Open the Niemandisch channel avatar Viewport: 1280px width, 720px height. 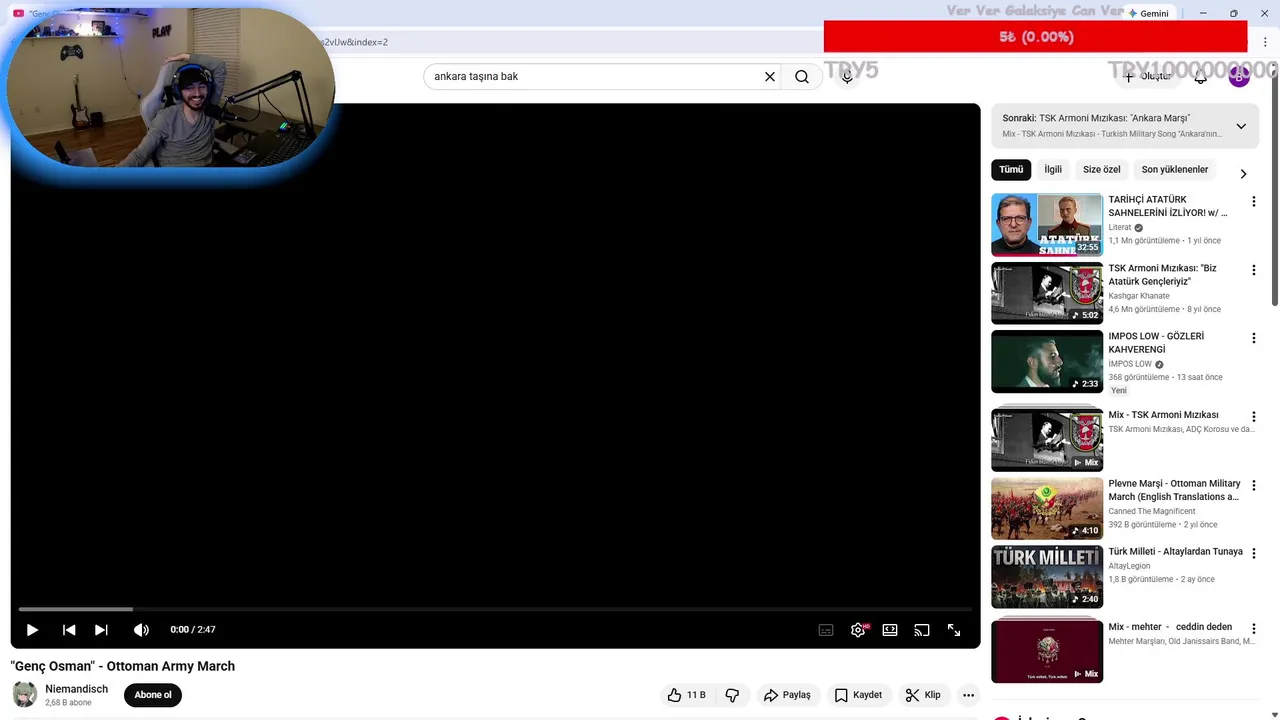coord(25,694)
